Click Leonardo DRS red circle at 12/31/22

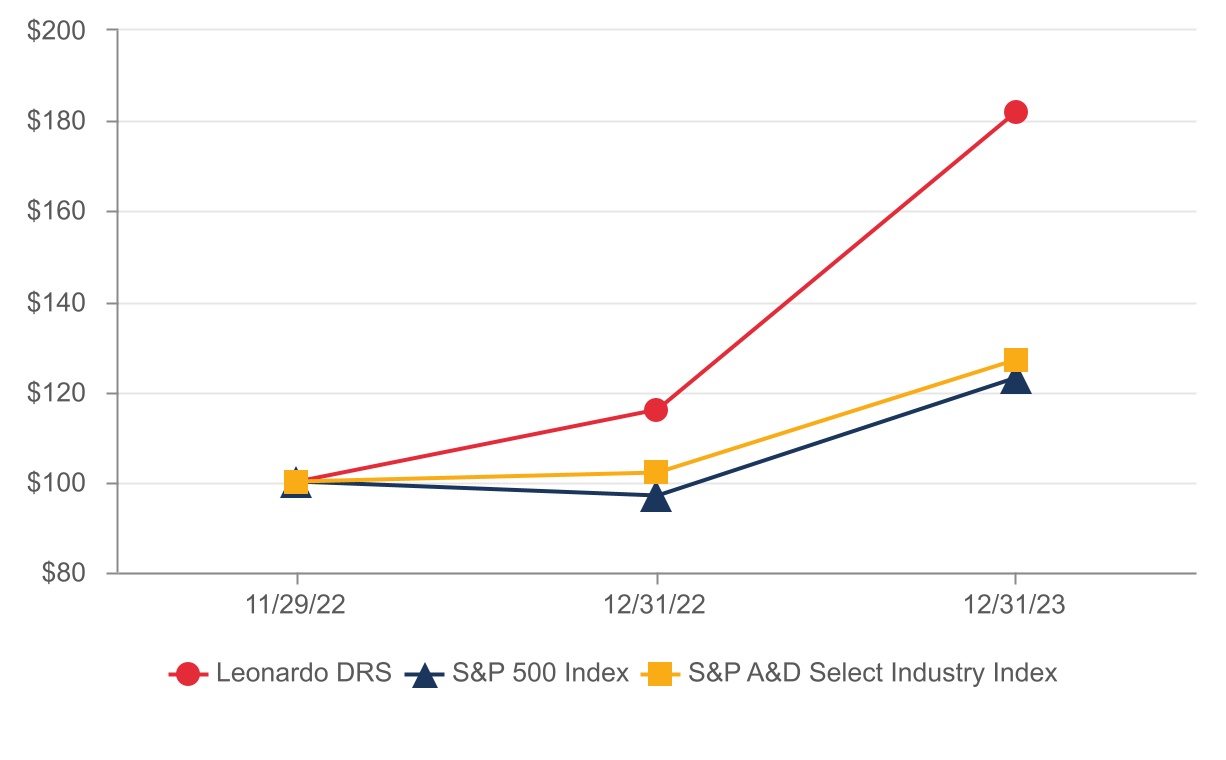click(x=656, y=410)
